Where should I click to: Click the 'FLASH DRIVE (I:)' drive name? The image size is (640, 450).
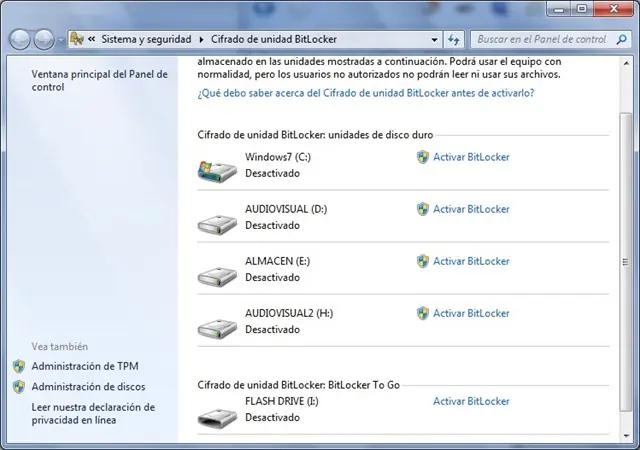click(x=282, y=401)
